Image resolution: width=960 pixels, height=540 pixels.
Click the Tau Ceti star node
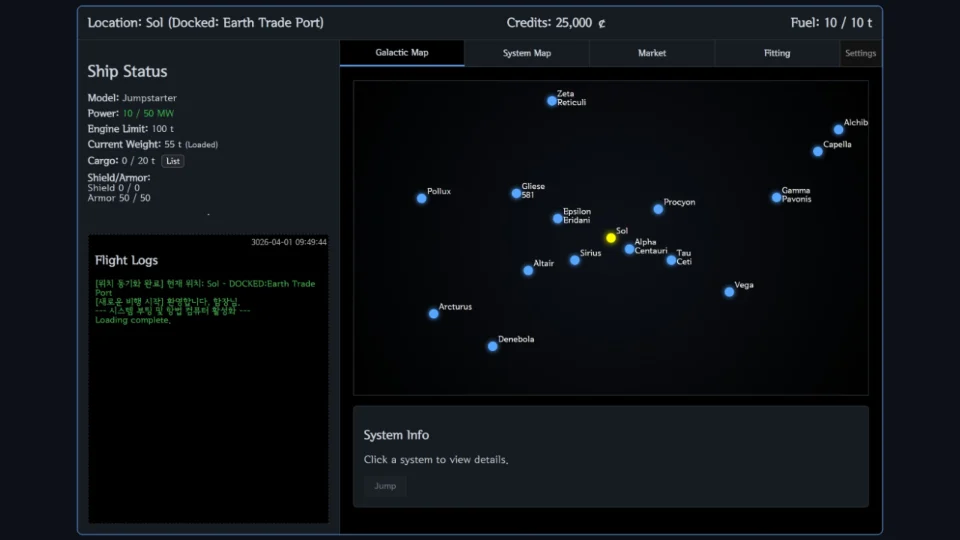click(x=671, y=260)
